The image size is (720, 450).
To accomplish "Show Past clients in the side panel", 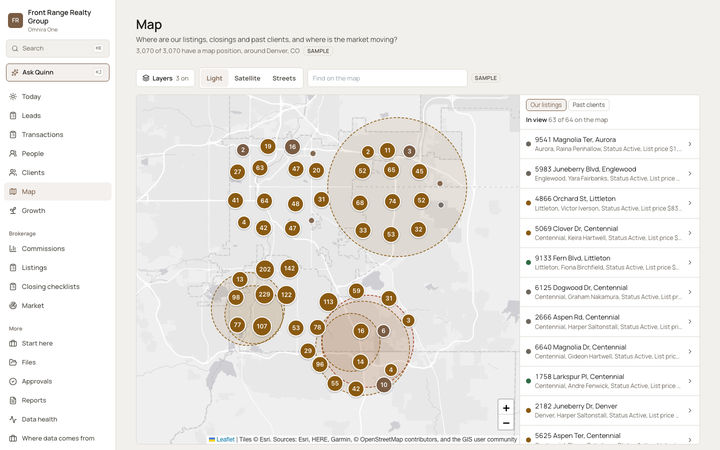I will pos(588,105).
